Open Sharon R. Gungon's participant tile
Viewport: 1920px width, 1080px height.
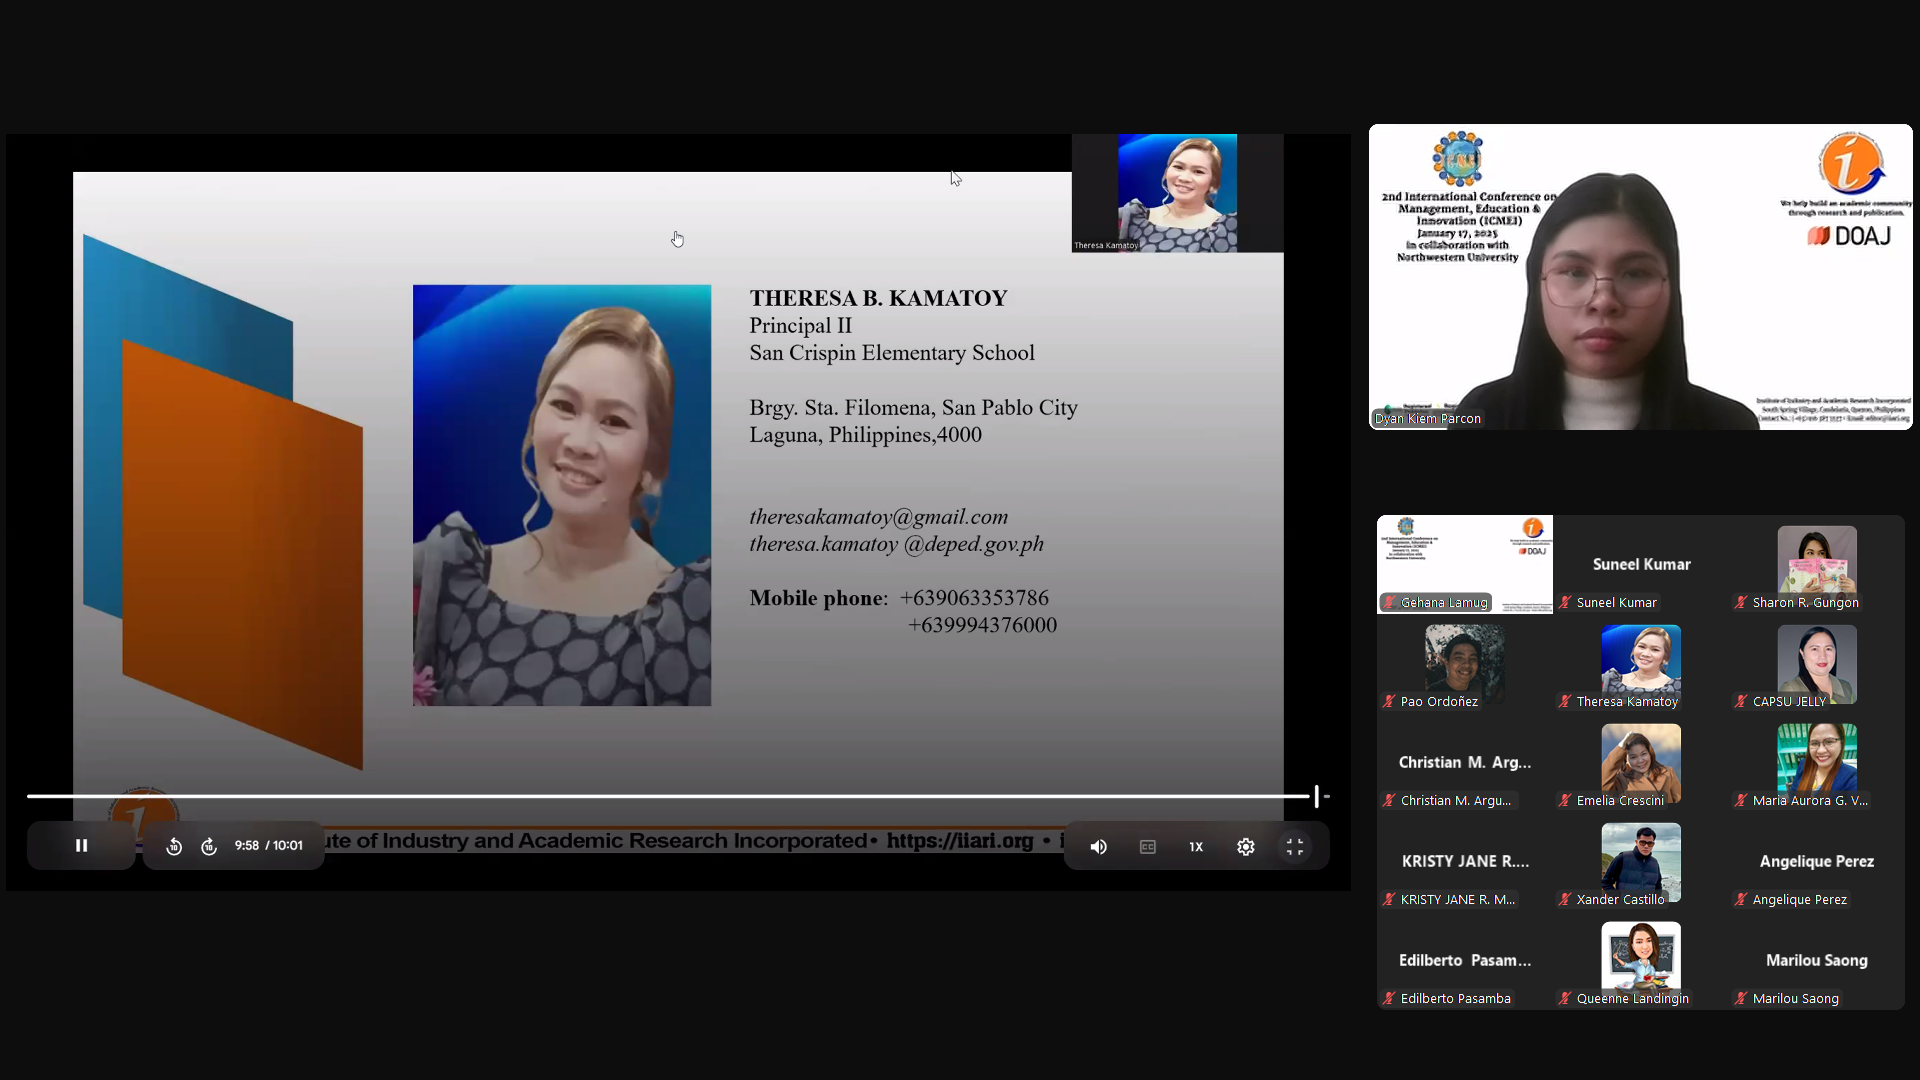[x=1816, y=563]
